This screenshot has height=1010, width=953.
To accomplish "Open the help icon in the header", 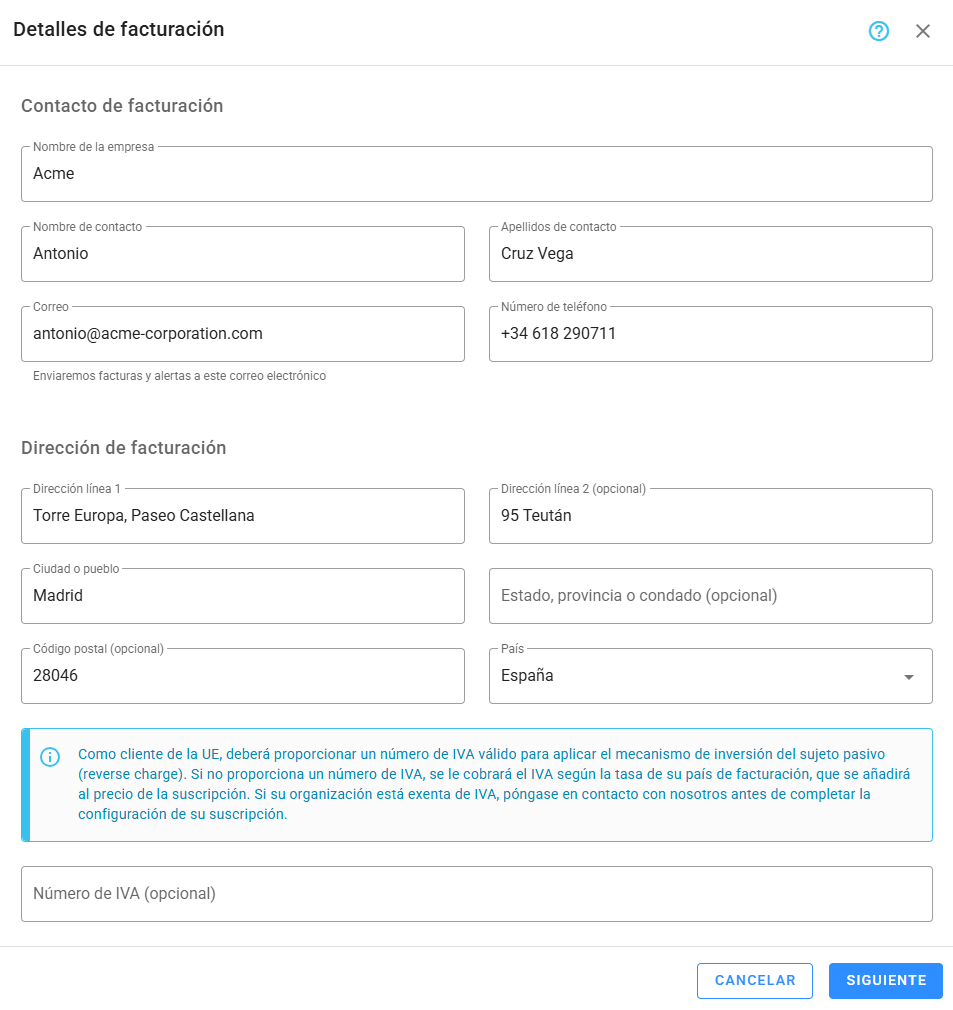I will coord(878,31).
